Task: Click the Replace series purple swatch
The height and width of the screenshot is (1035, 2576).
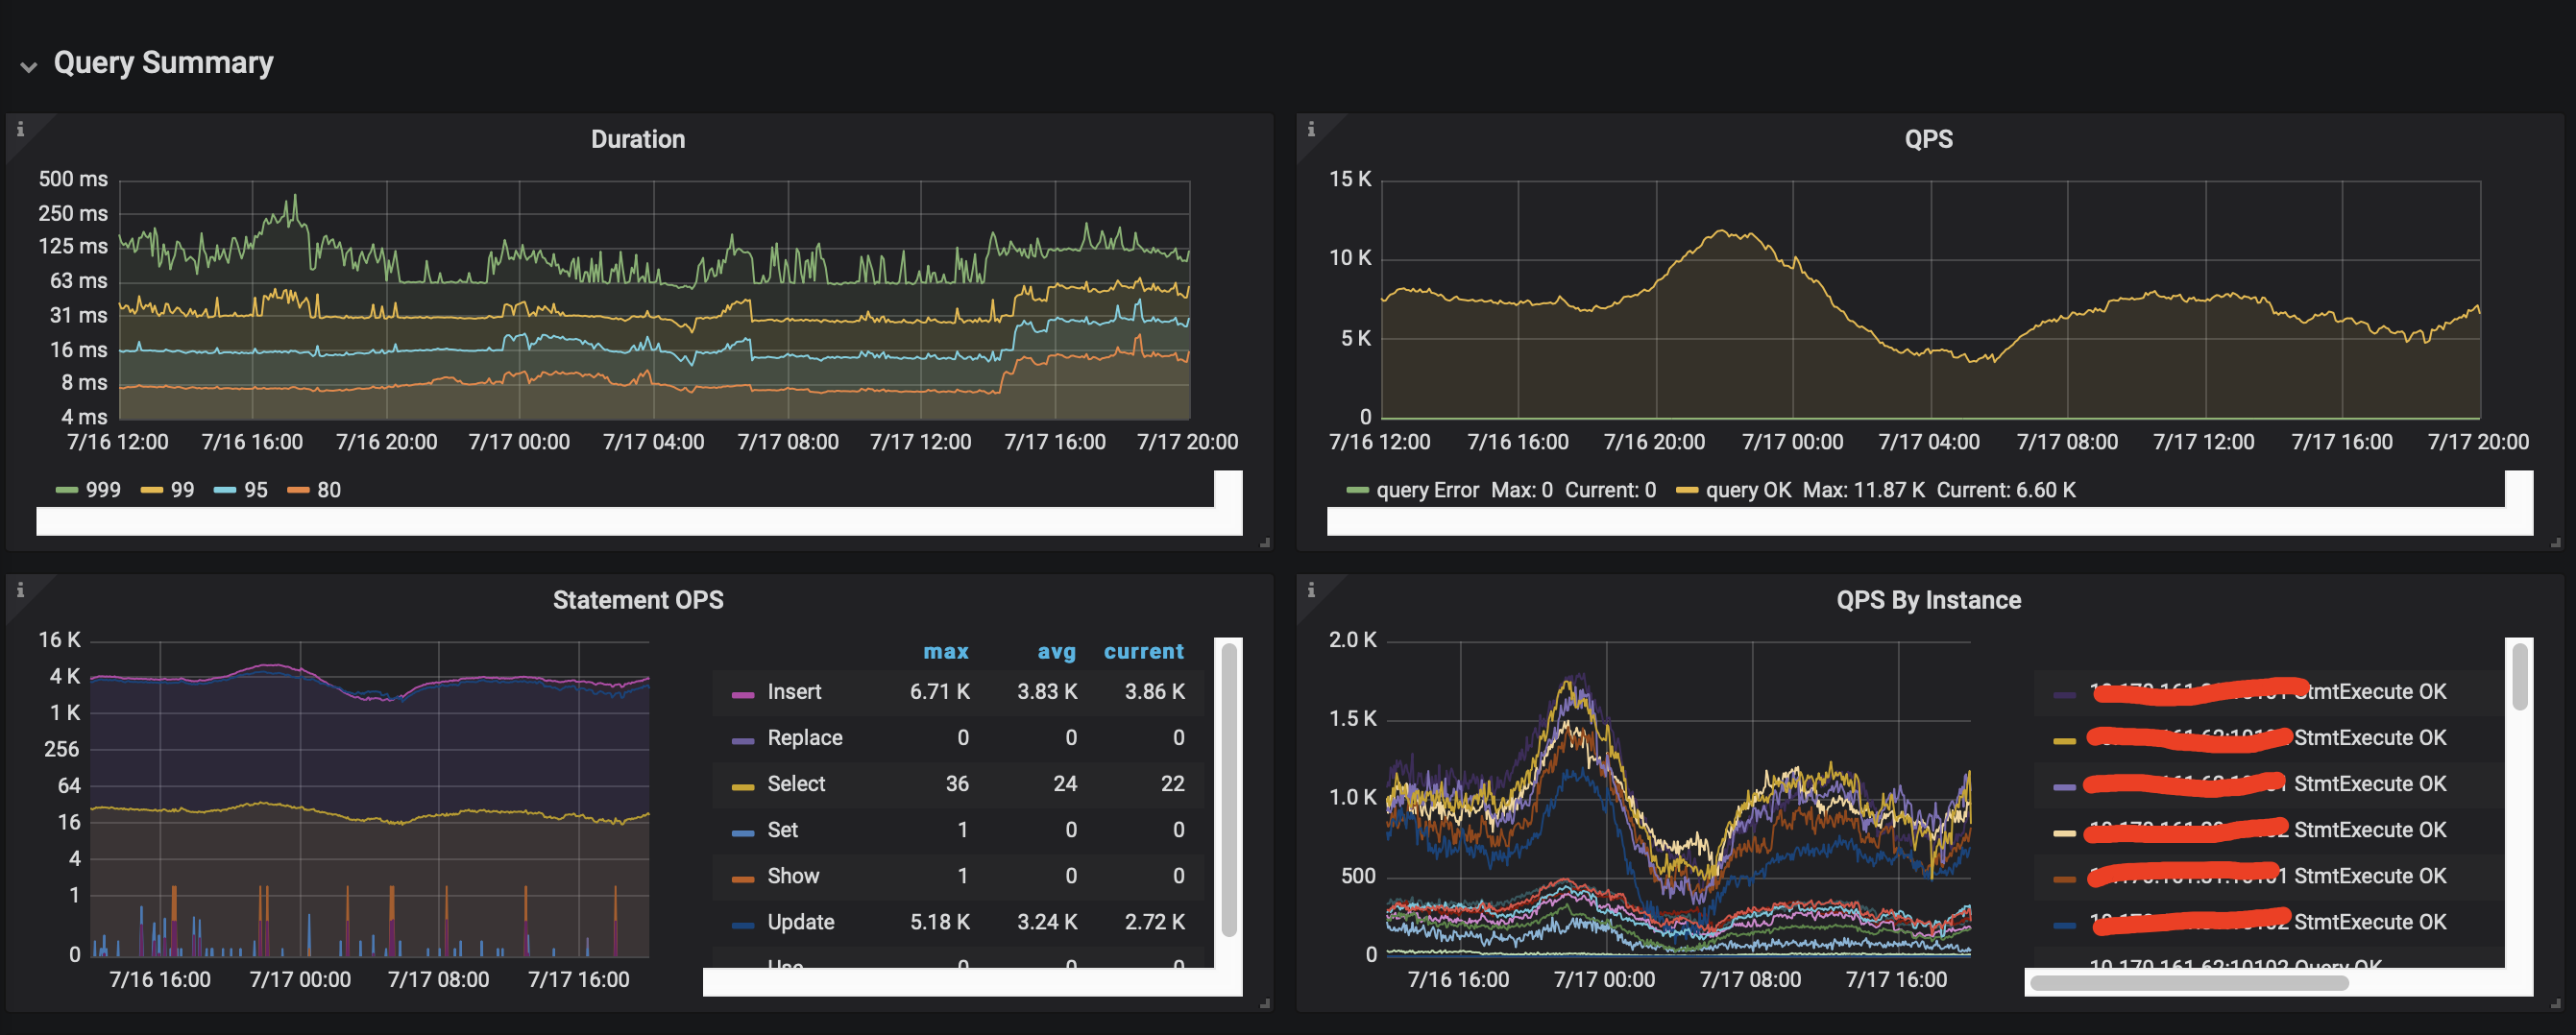Action: click(743, 740)
